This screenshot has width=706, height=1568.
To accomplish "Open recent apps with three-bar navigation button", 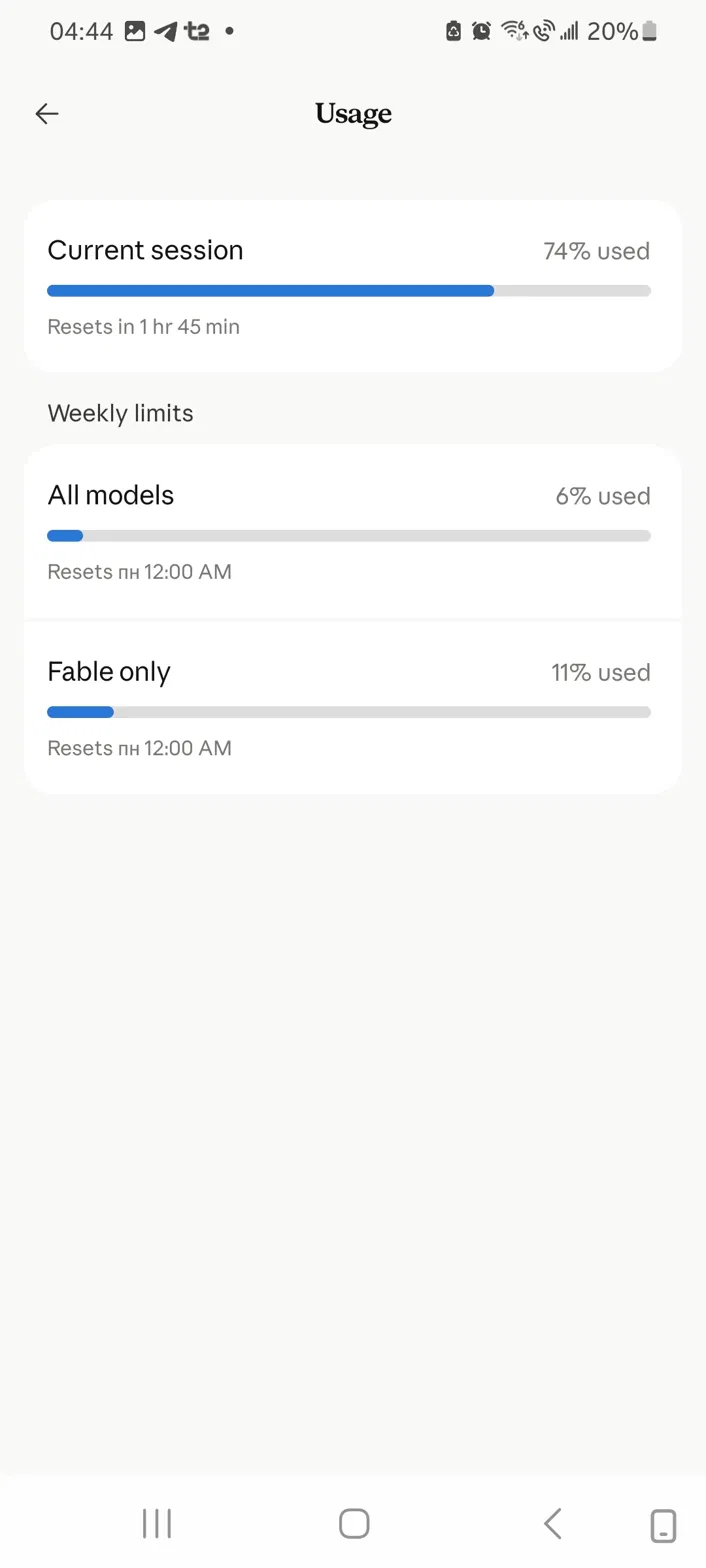I will click(x=157, y=1524).
